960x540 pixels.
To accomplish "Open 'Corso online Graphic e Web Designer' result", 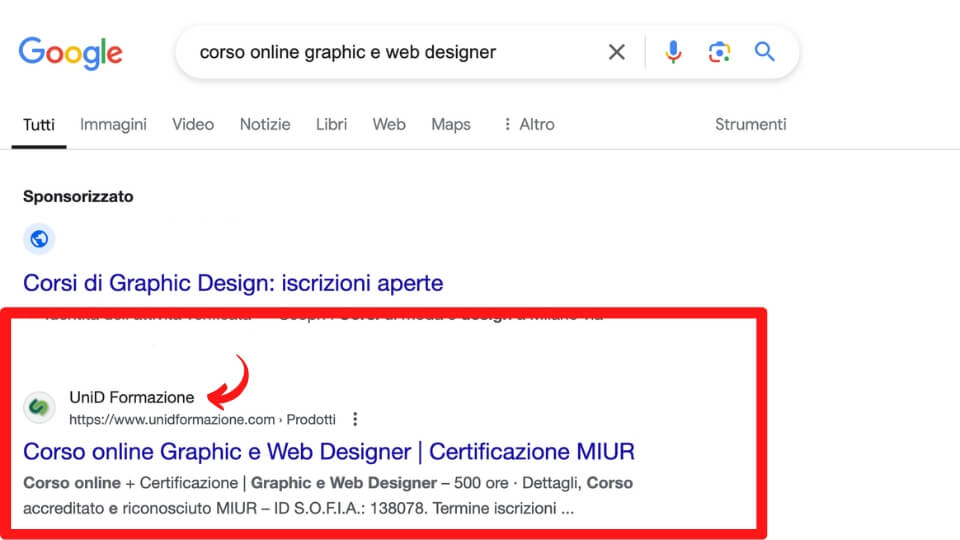I will pyautogui.click(x=329, y=452).
